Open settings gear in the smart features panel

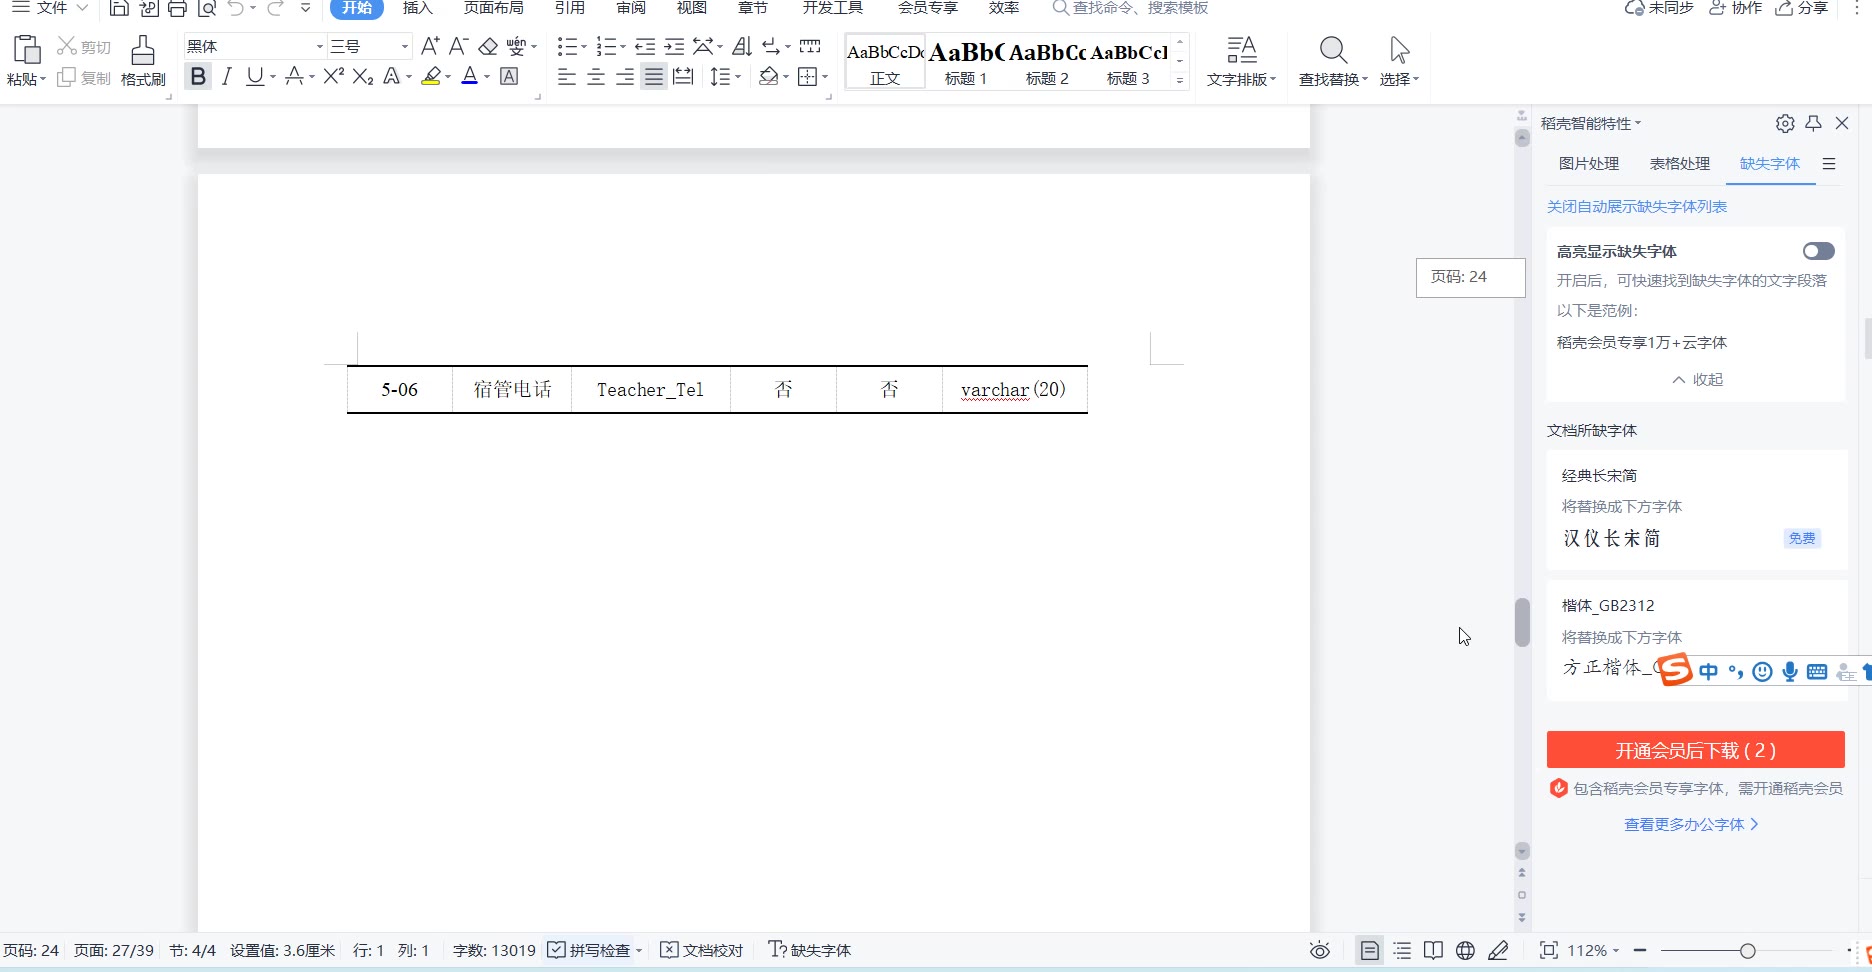pyautogui.click(x=1784, y=123)
